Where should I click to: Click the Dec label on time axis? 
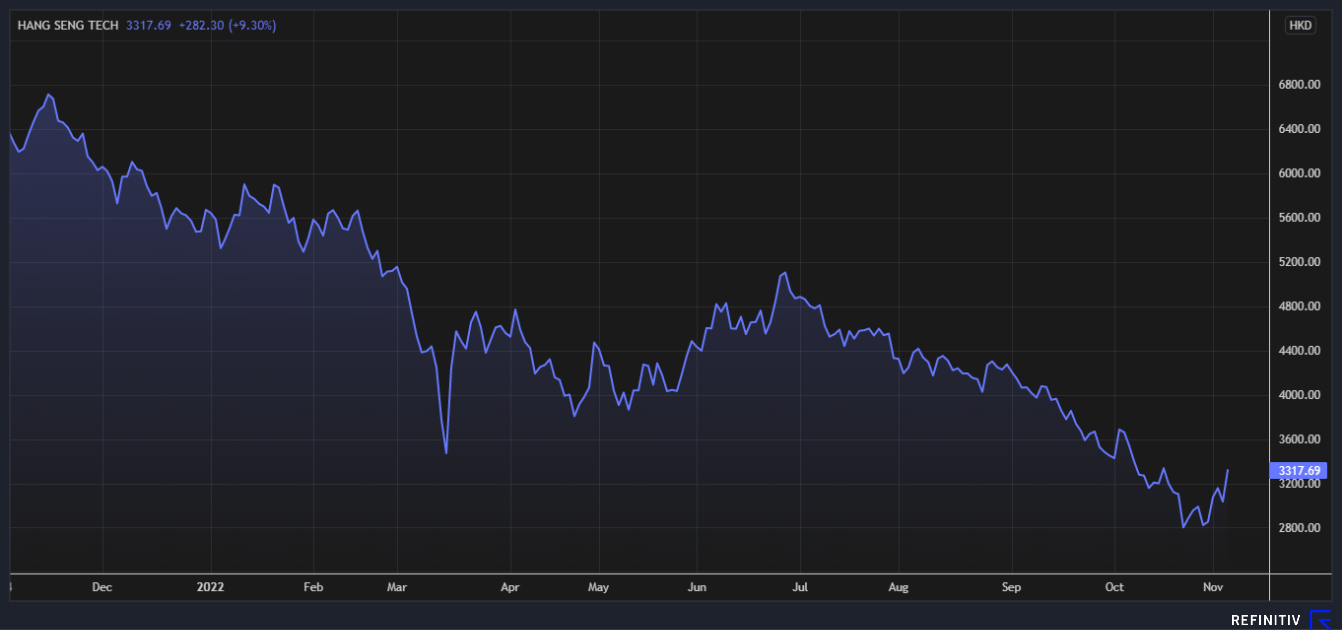point(102,587)
